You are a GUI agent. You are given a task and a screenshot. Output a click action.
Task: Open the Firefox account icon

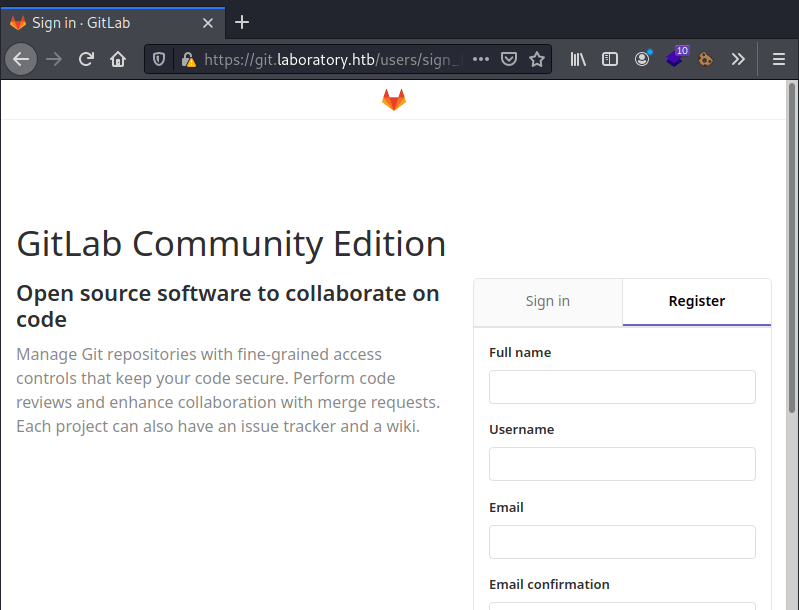(x=642, y=60)
